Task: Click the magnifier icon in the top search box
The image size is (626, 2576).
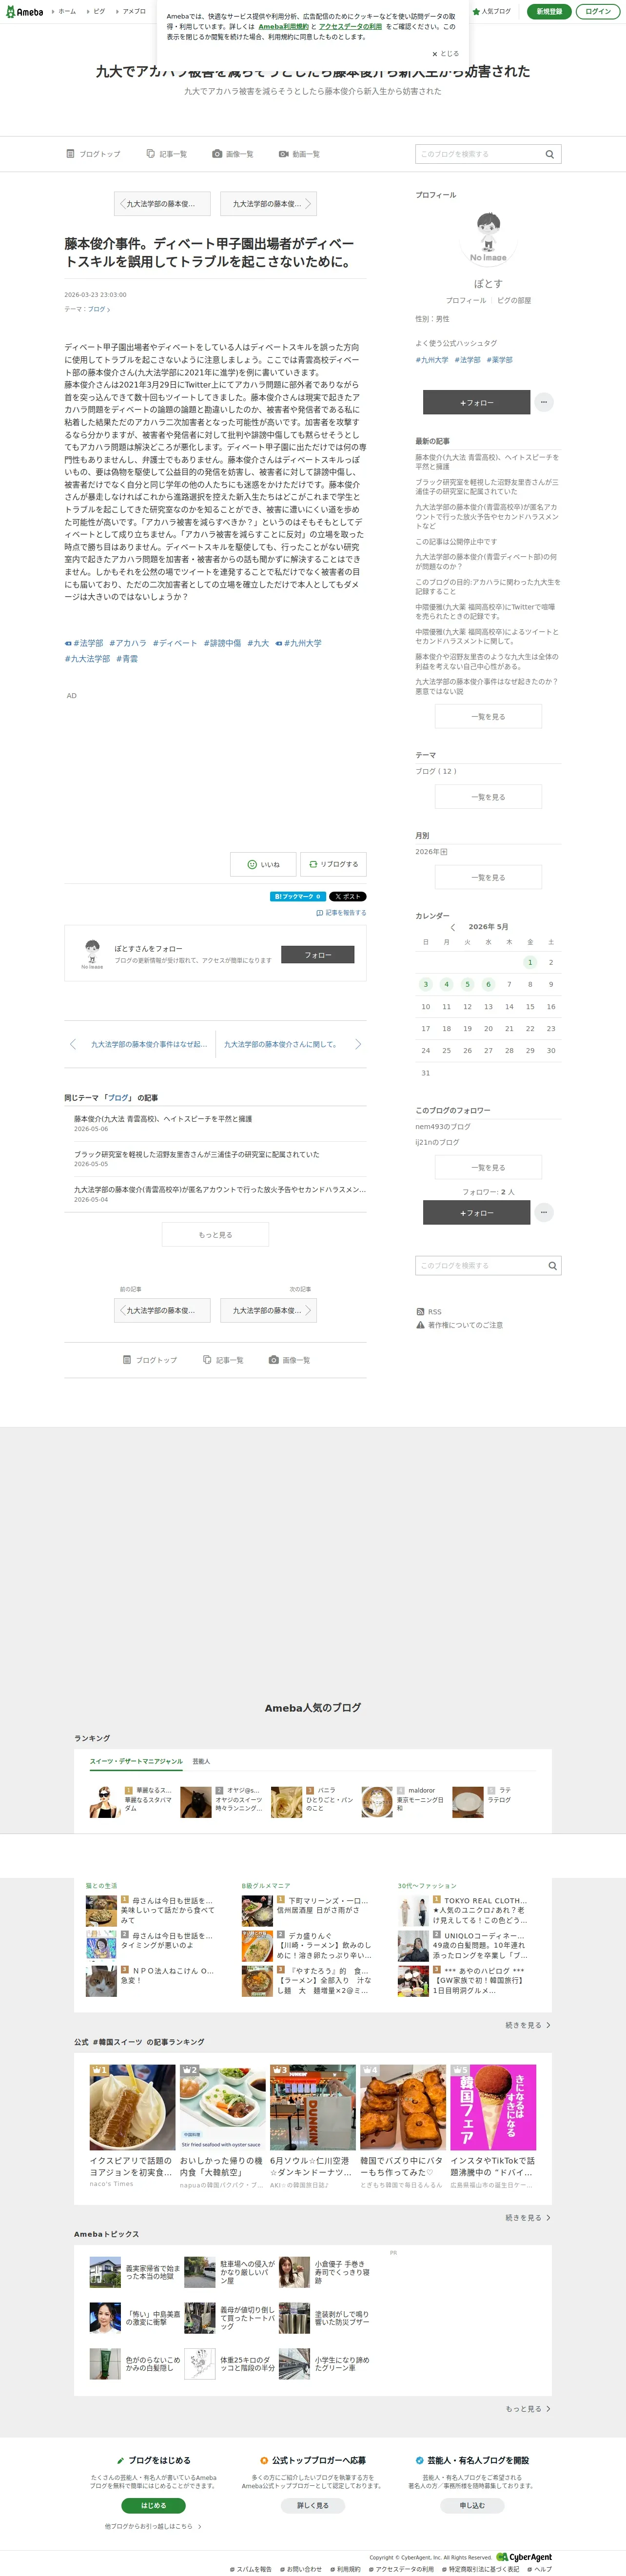Action: 550,154
